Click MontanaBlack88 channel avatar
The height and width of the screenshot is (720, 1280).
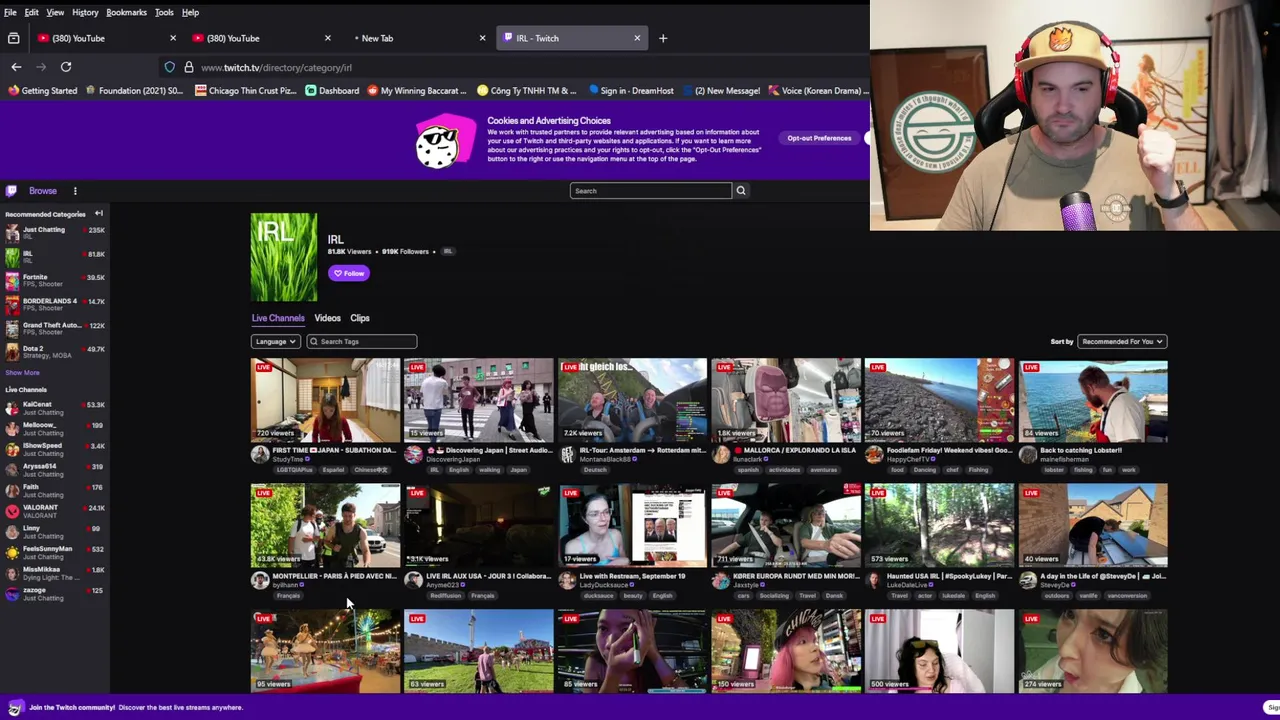pyautogui.click(x=567, y=455)
